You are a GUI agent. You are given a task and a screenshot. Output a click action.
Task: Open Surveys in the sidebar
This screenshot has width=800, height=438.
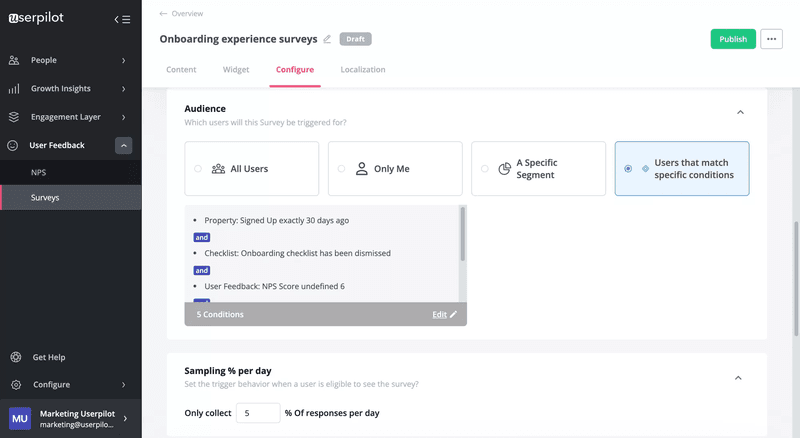pos(71,198)
